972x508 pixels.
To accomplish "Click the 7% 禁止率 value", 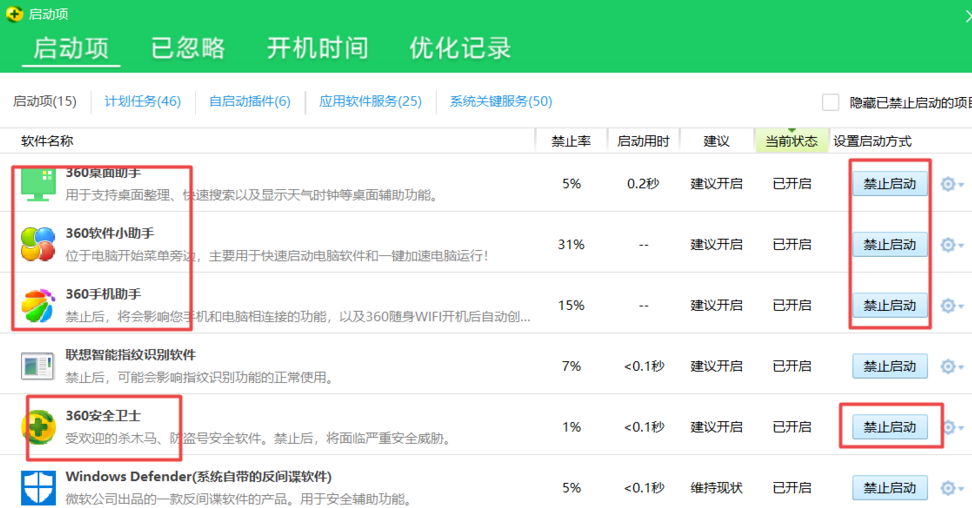I will pos(571,366).
